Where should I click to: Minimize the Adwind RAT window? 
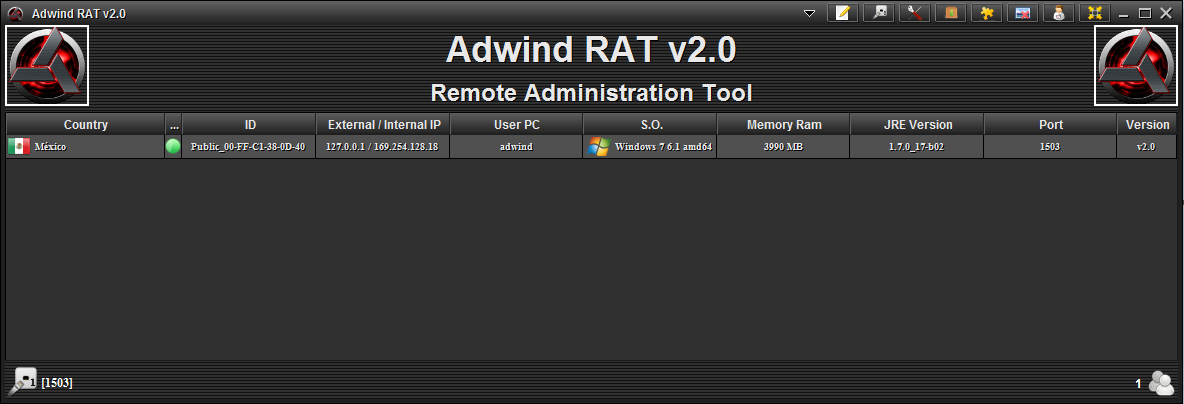click(x=1125, y=14)
